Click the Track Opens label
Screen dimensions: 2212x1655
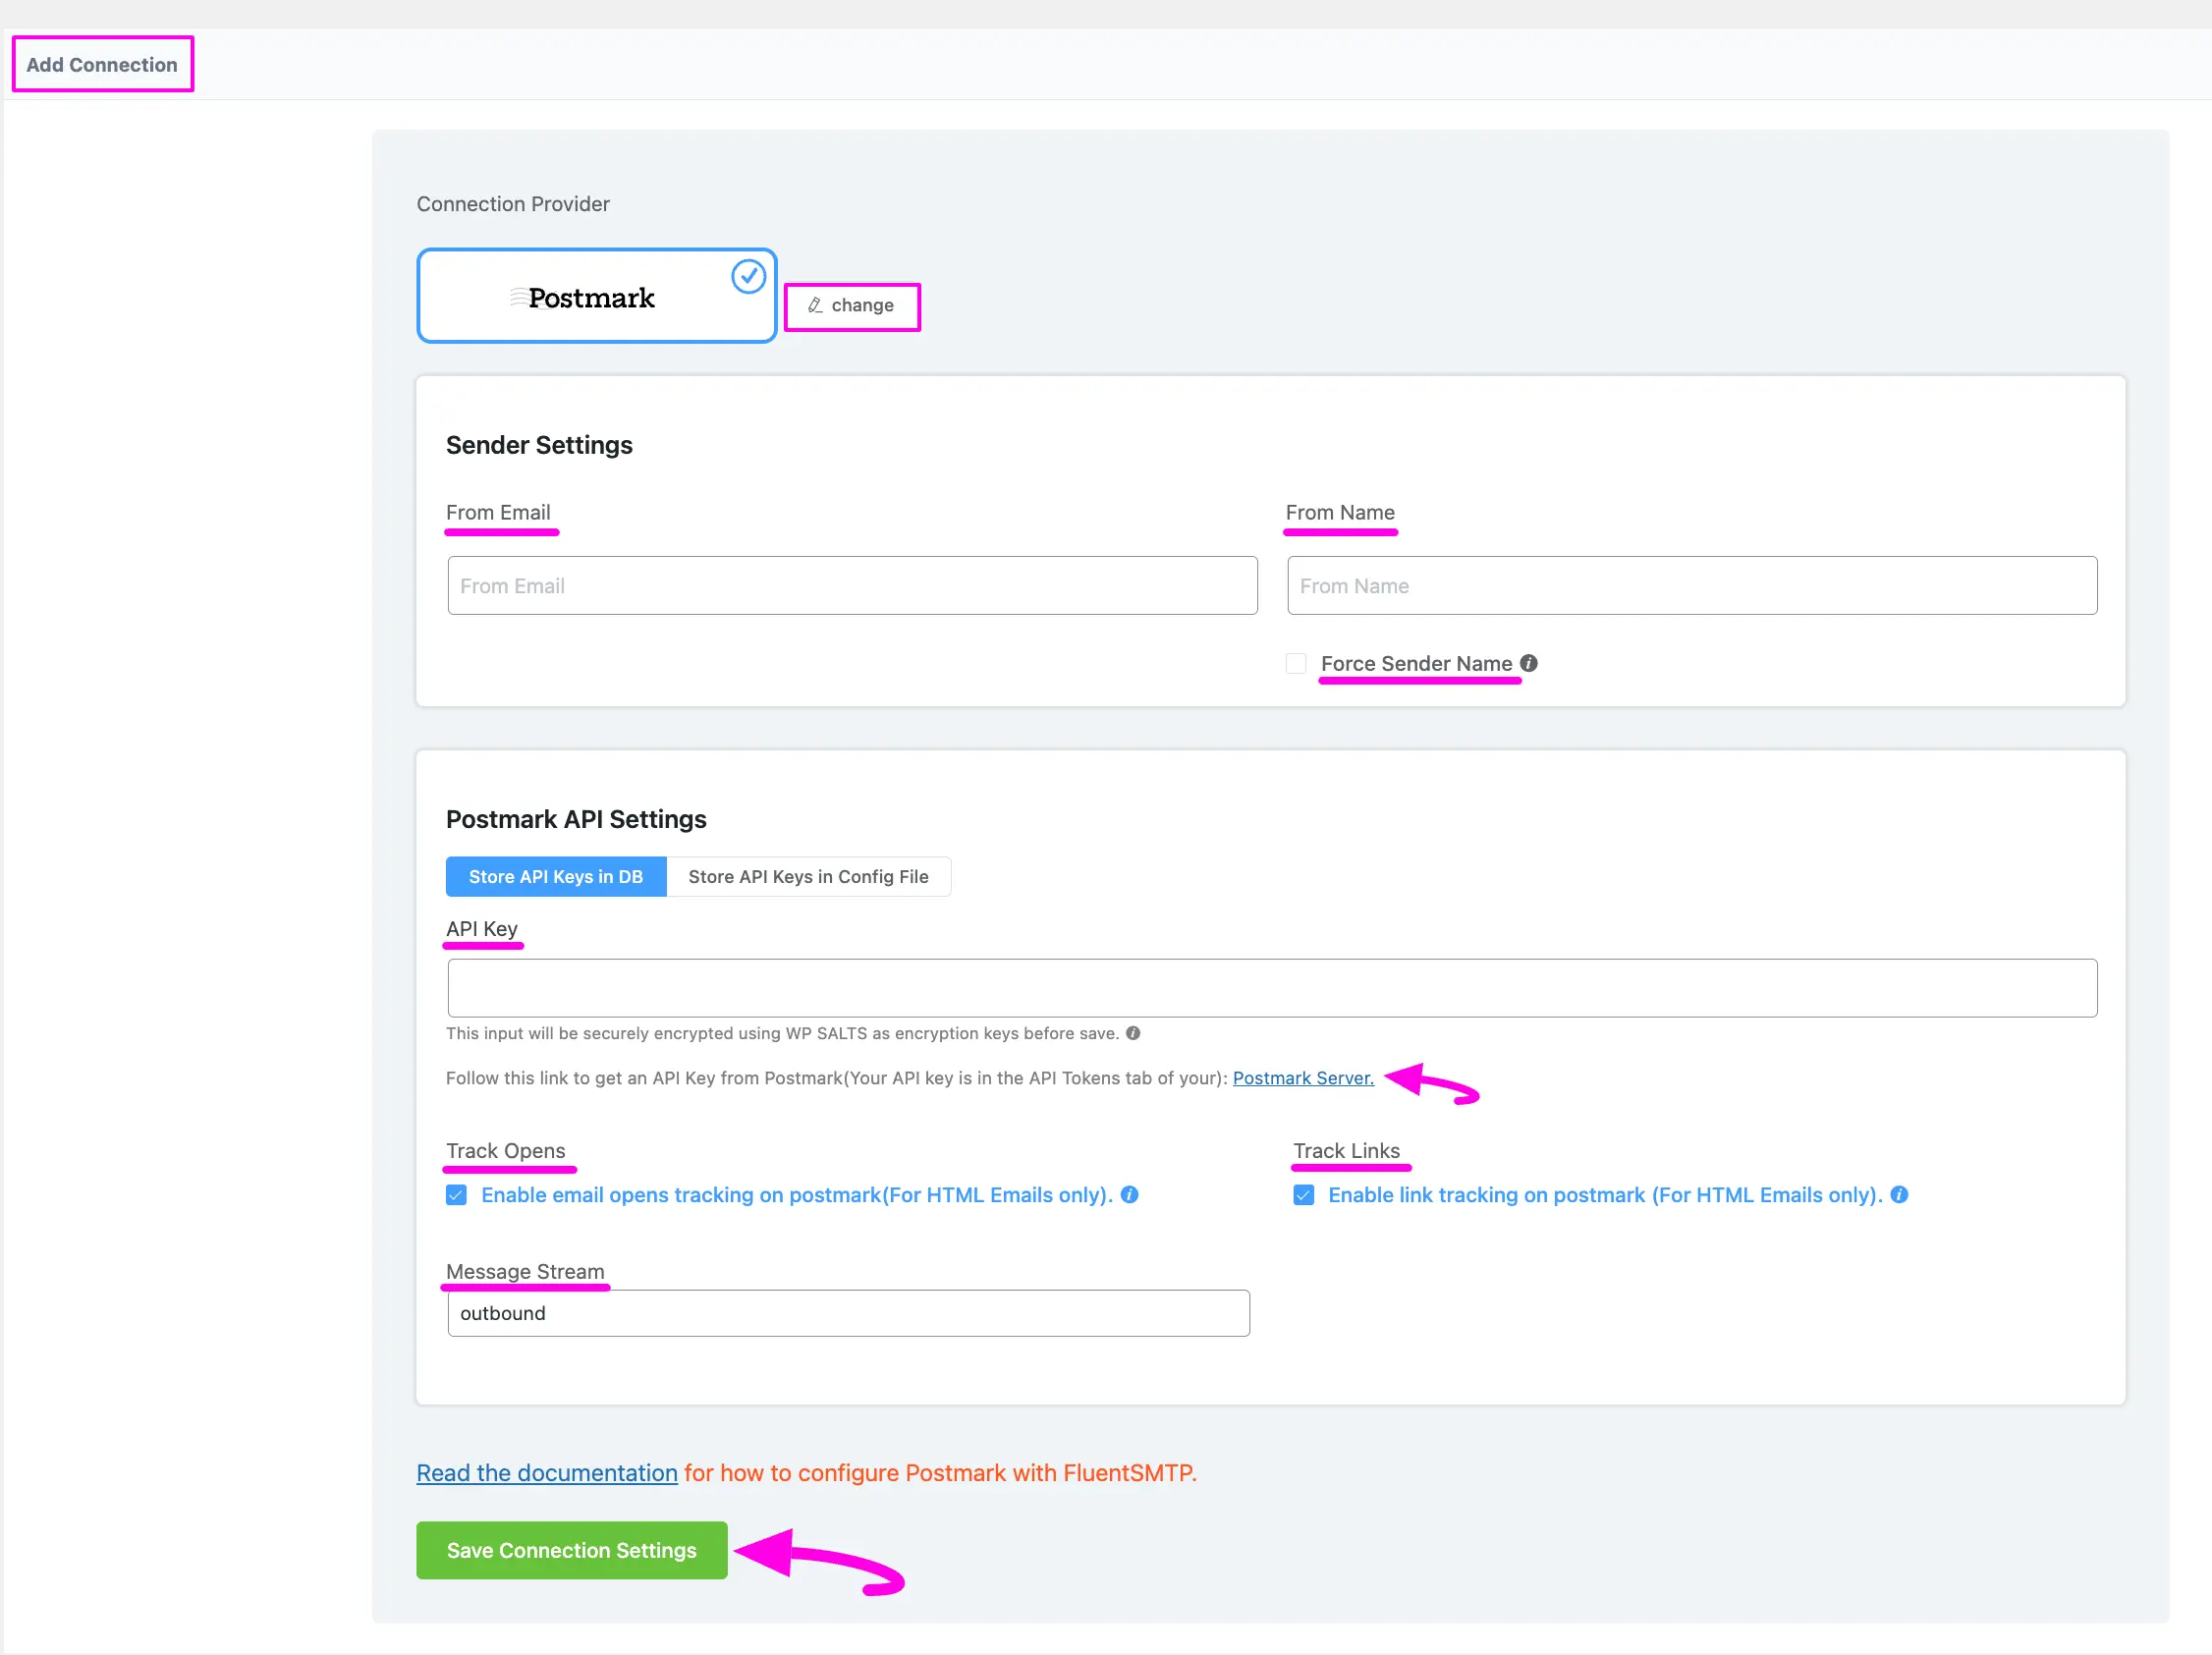click(x=506, y=1151)
